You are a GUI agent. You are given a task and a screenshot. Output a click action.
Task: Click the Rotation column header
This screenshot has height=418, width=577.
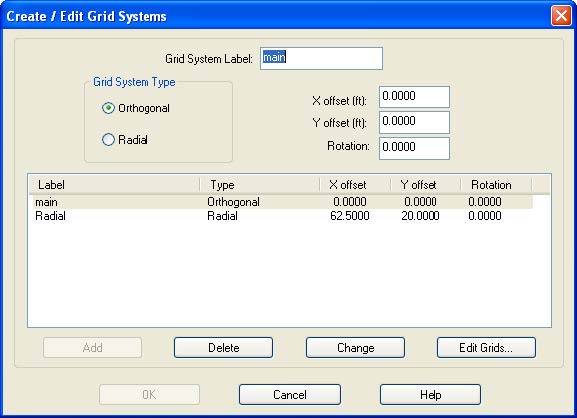[496, 185]
